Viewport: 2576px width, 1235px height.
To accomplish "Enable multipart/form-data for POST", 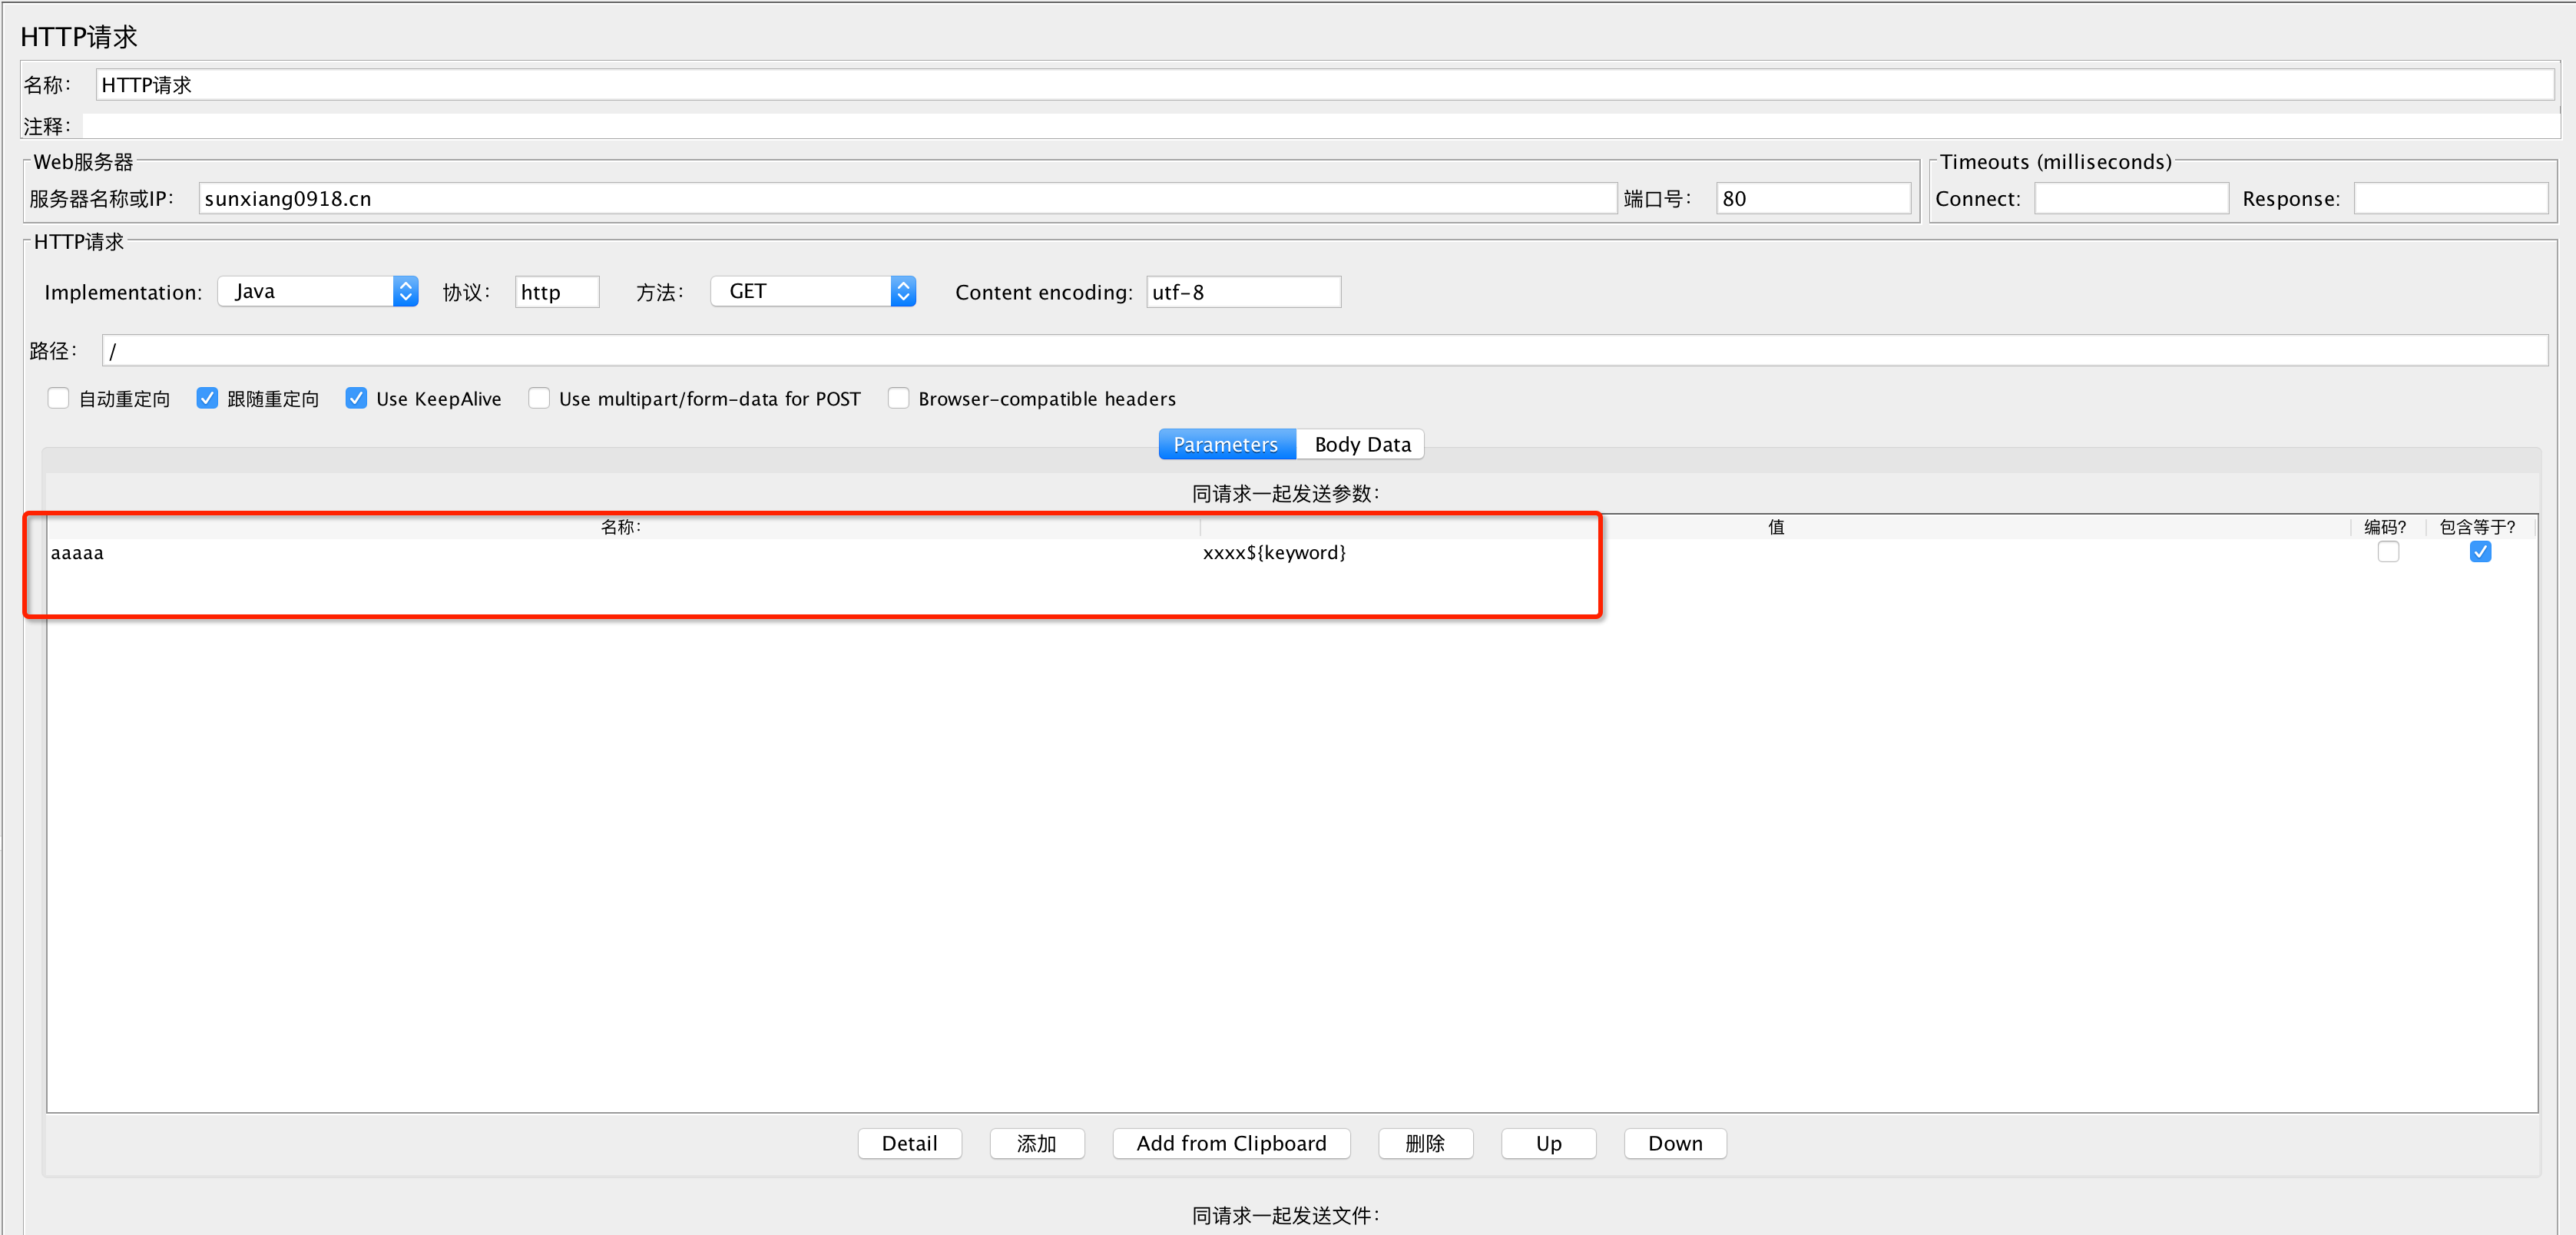I will 539,398.
